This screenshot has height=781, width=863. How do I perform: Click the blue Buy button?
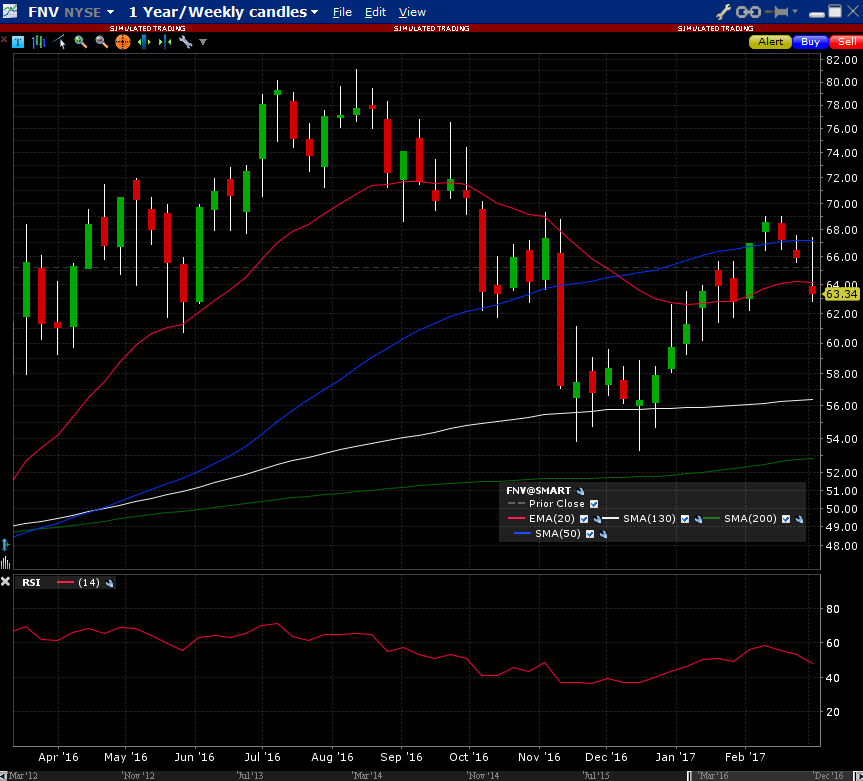[810, 42]
